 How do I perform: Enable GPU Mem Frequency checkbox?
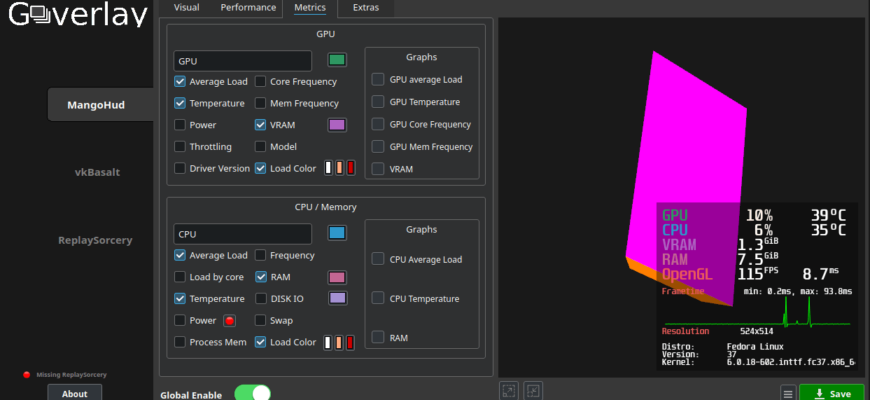pos(260,103)
